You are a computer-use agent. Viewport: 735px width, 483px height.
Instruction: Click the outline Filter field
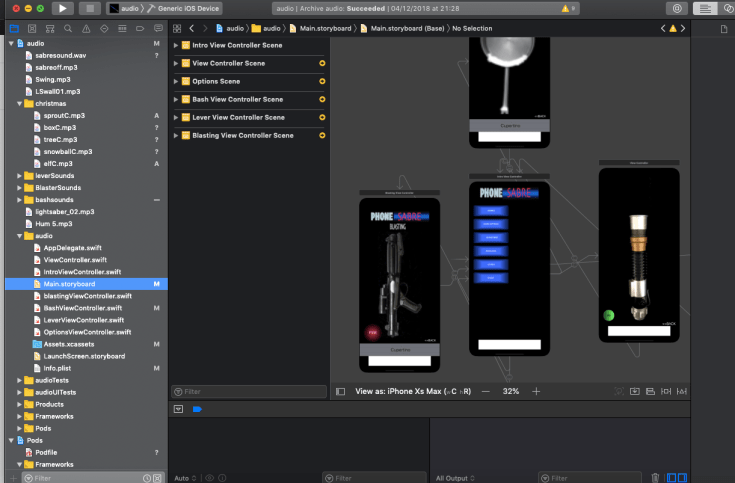249,392
